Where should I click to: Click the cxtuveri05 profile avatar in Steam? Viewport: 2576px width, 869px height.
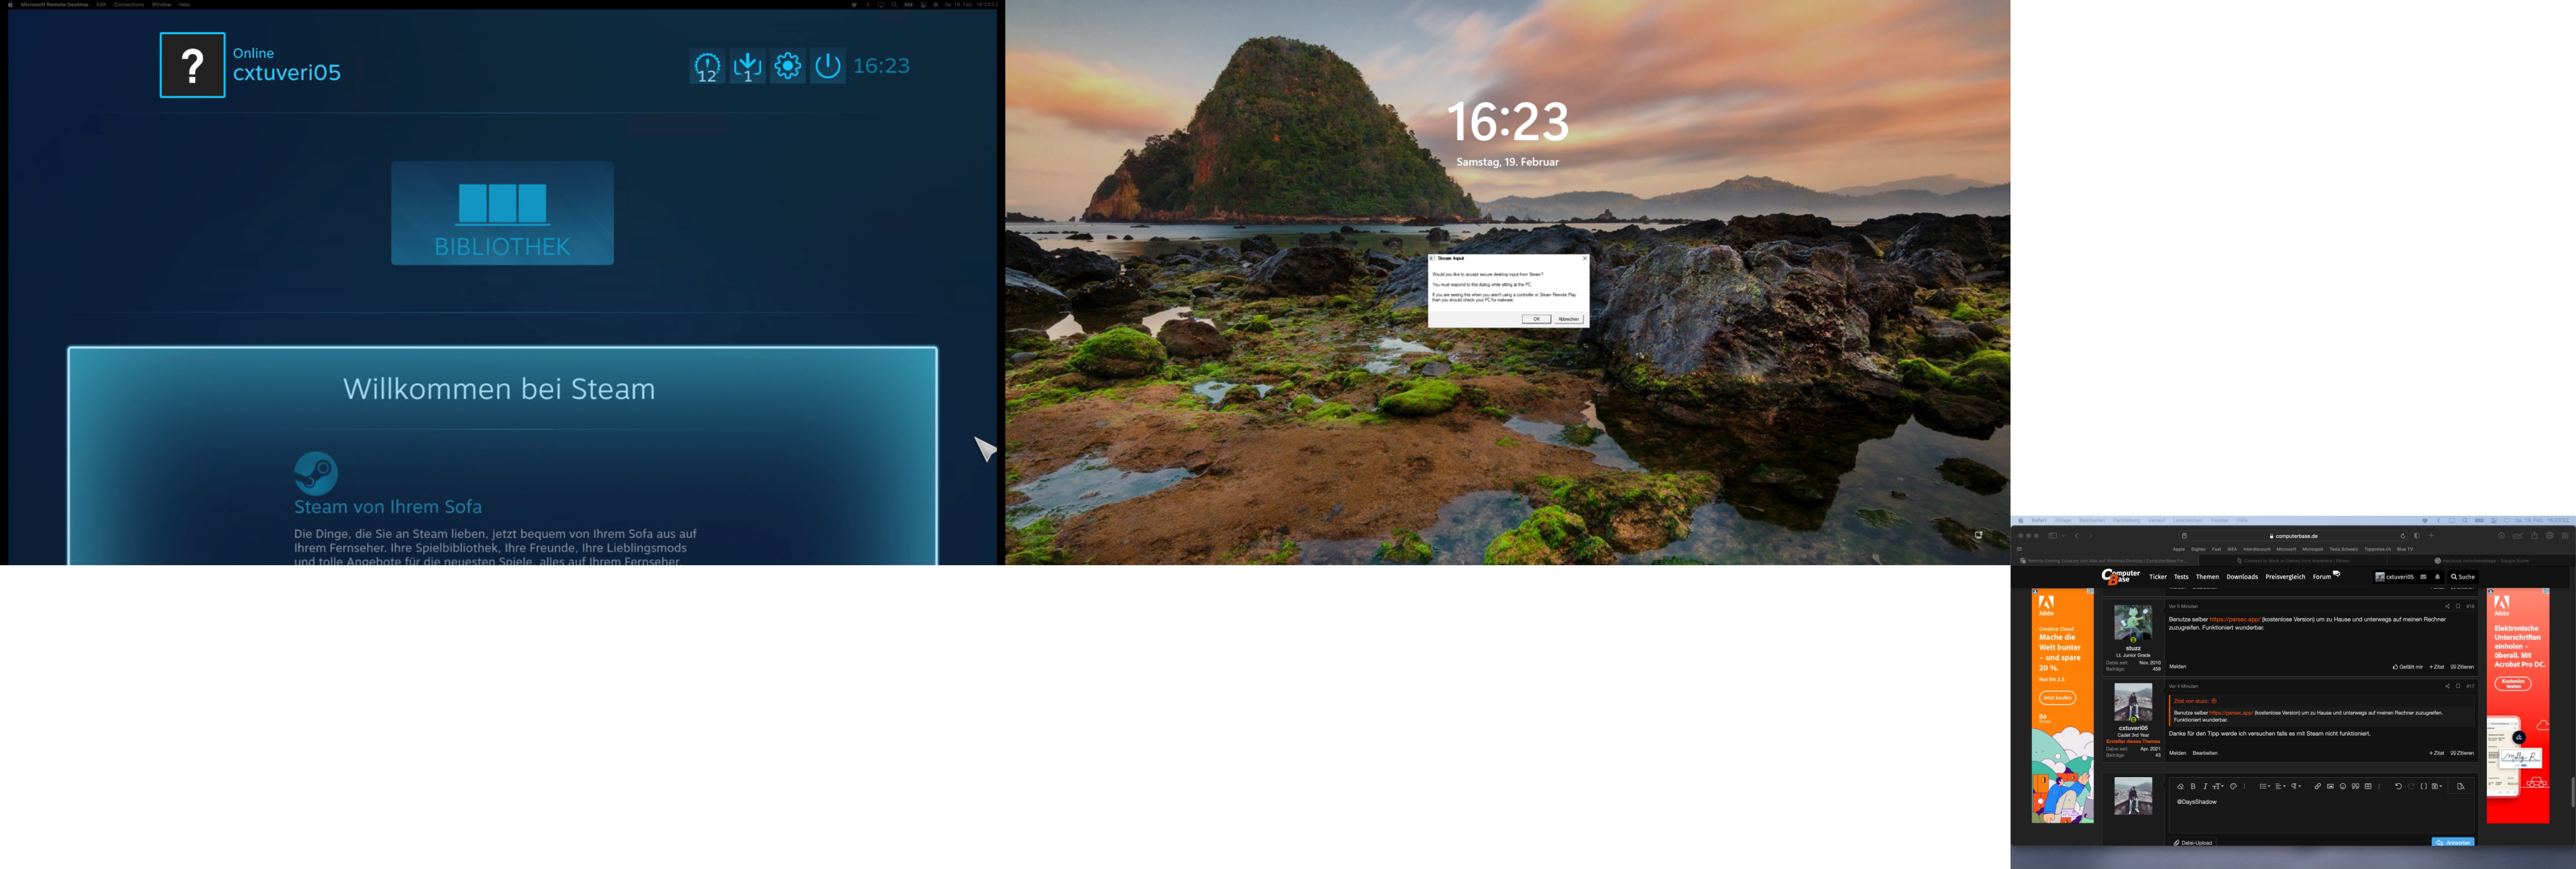click(x=192, y=65)
